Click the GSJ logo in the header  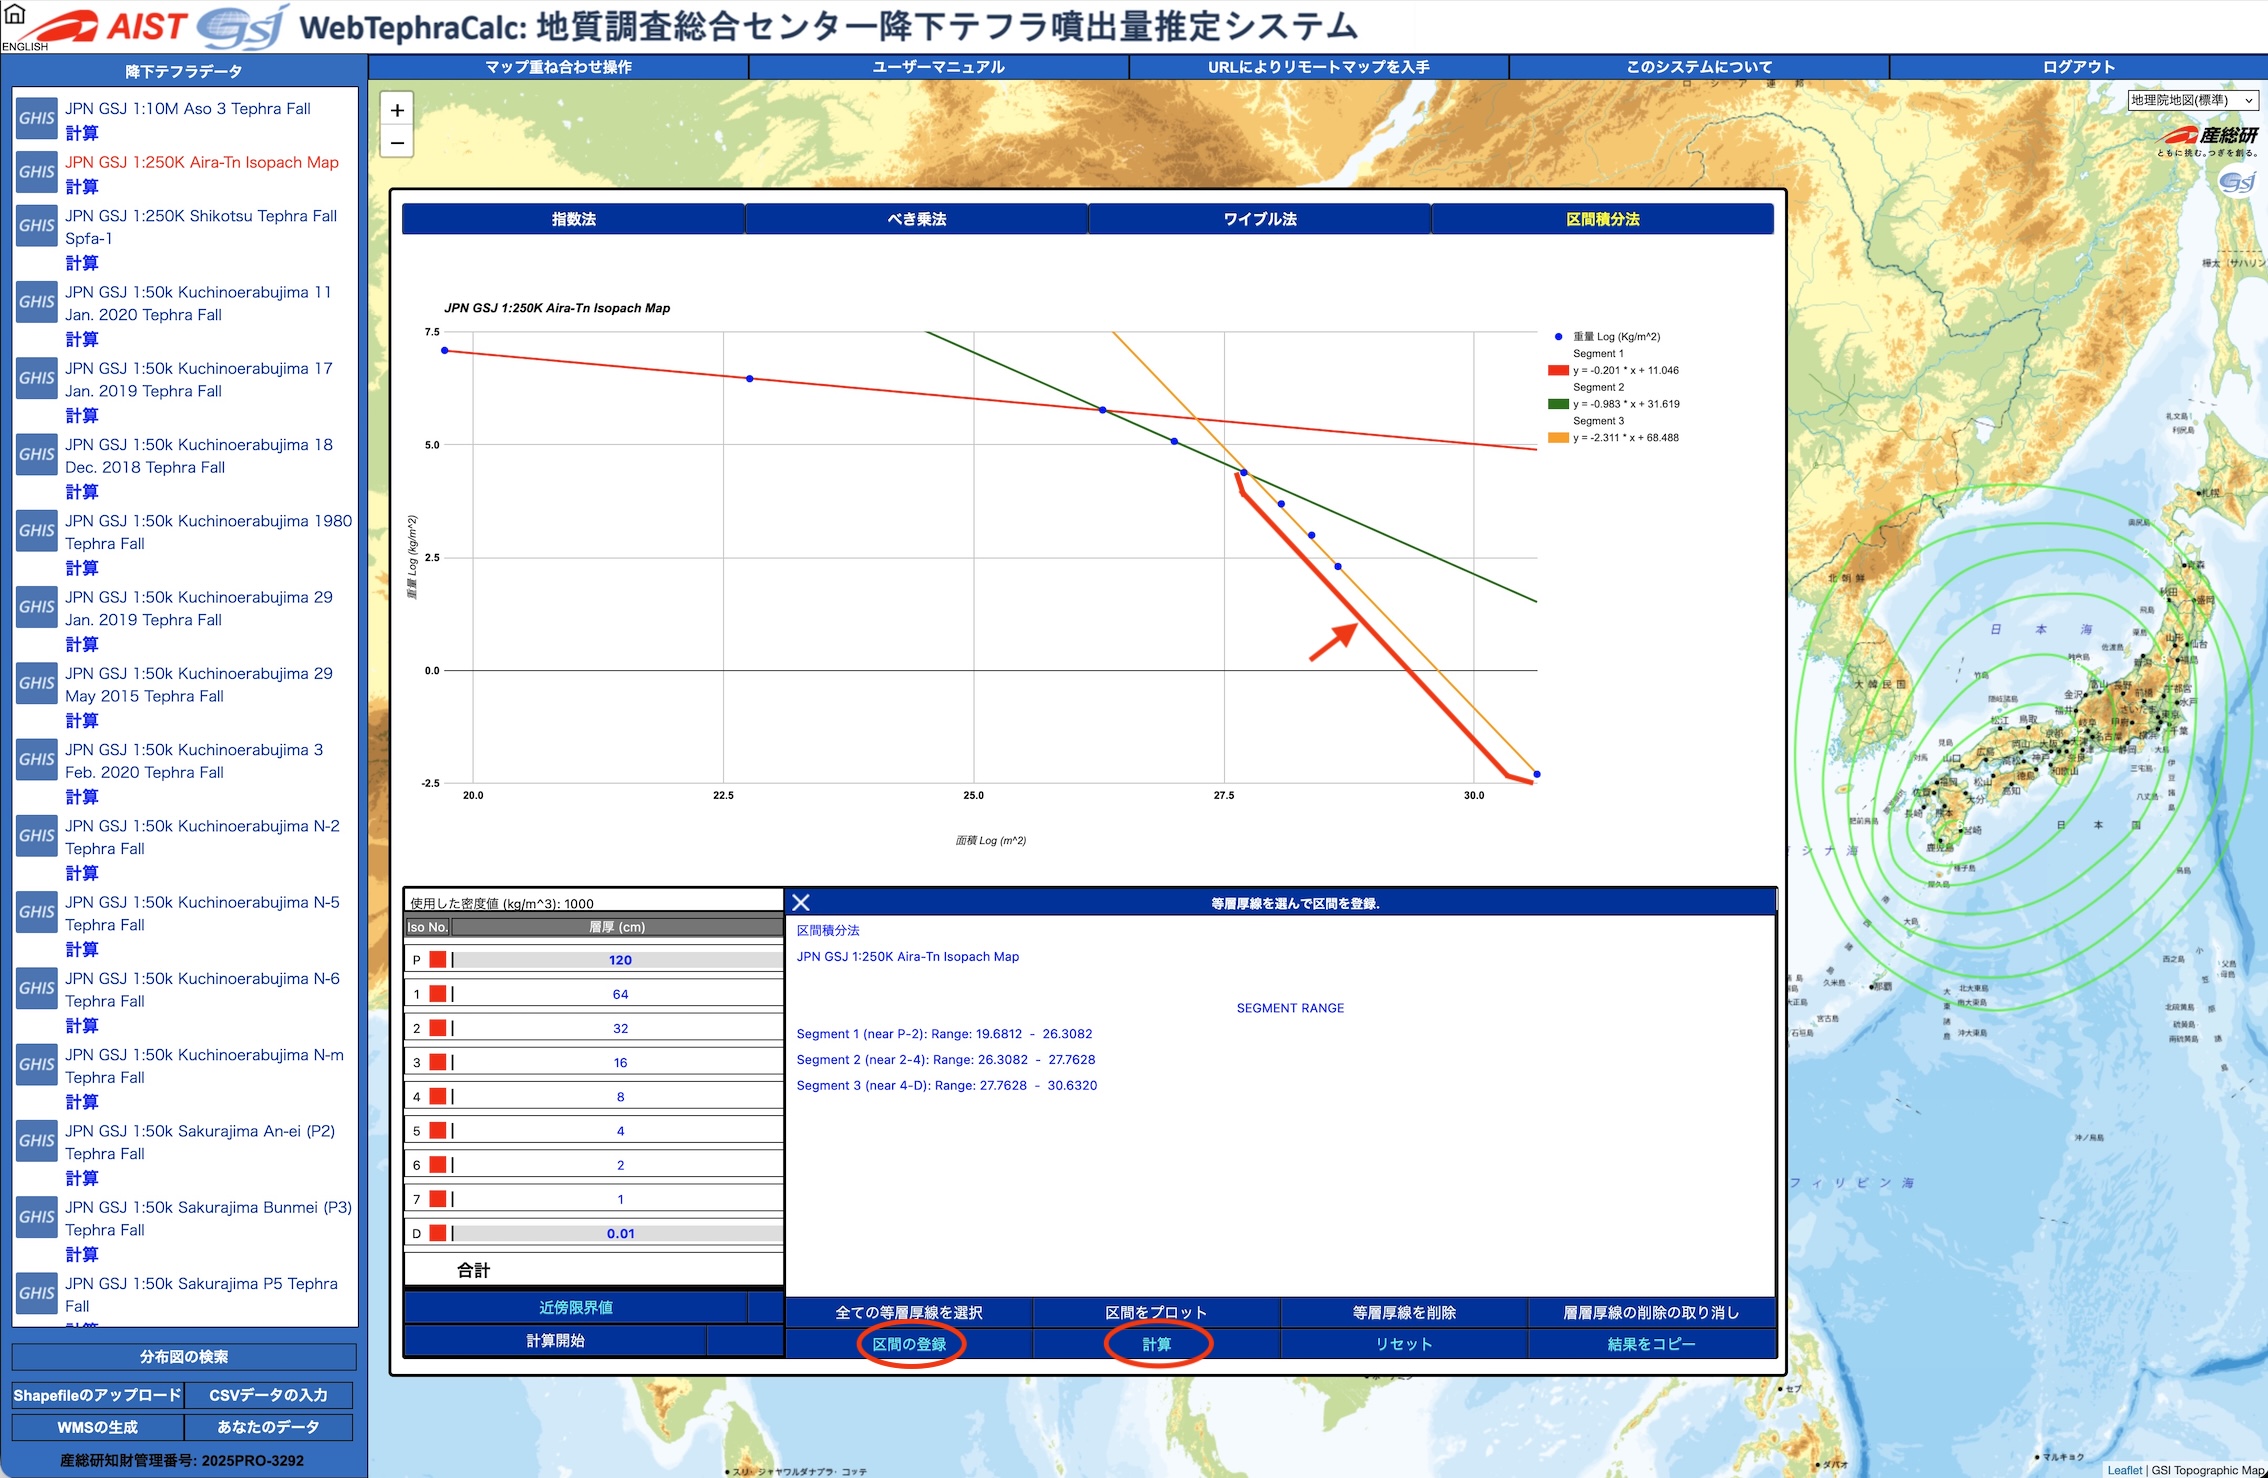point(242,27)
